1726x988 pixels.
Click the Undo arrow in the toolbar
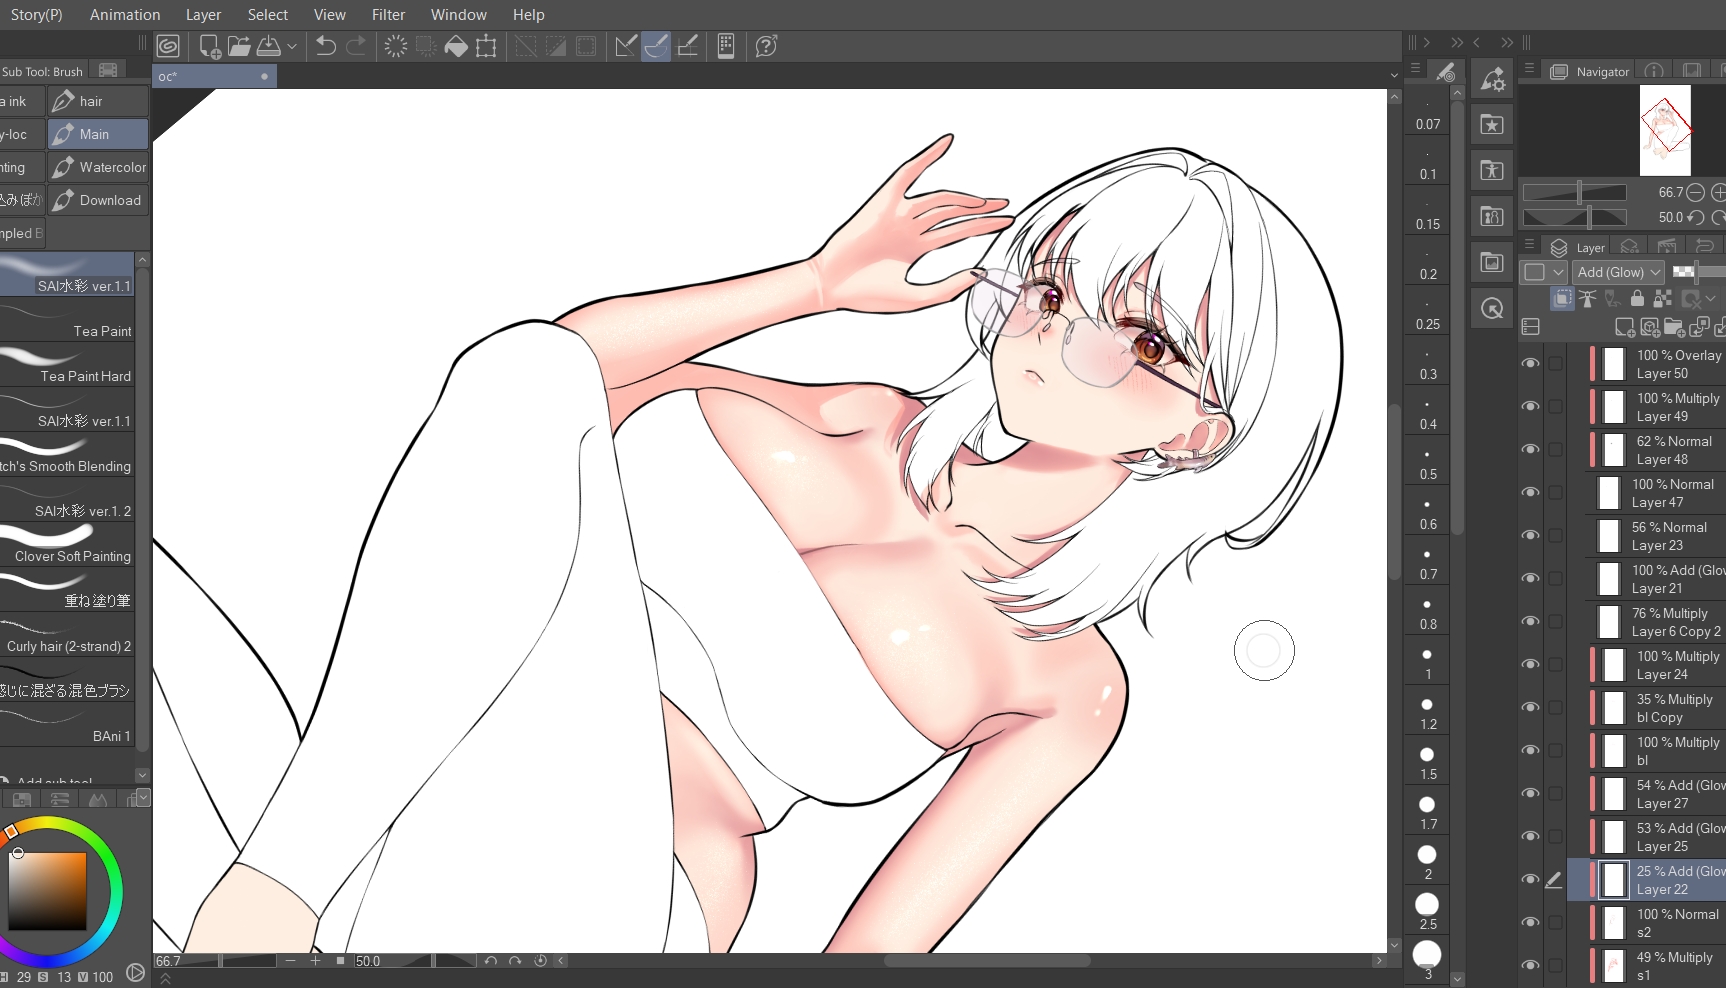click(x=325, y=46)
